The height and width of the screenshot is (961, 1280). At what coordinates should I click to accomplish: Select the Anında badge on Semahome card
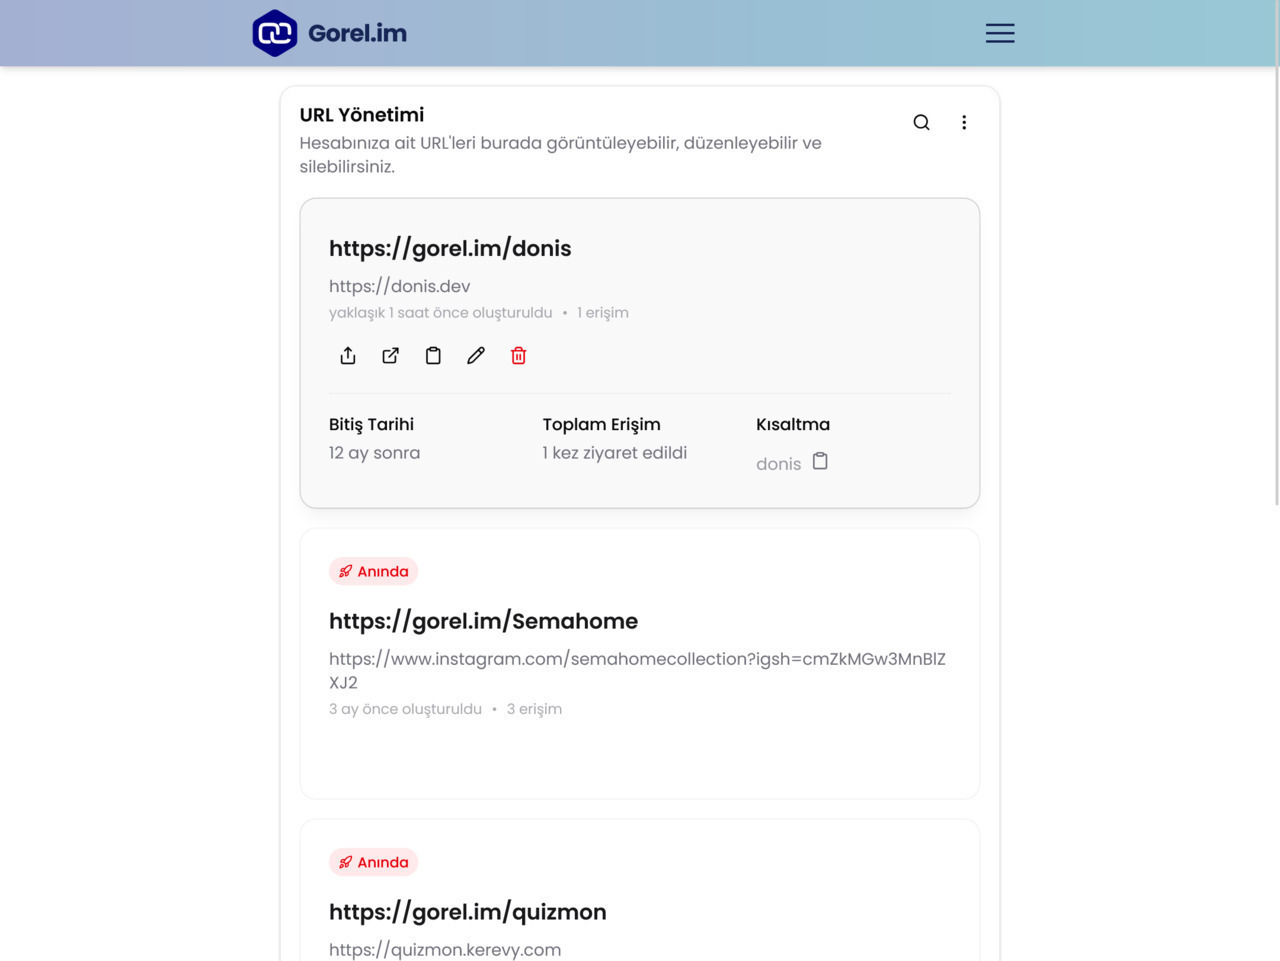[373, 570]
